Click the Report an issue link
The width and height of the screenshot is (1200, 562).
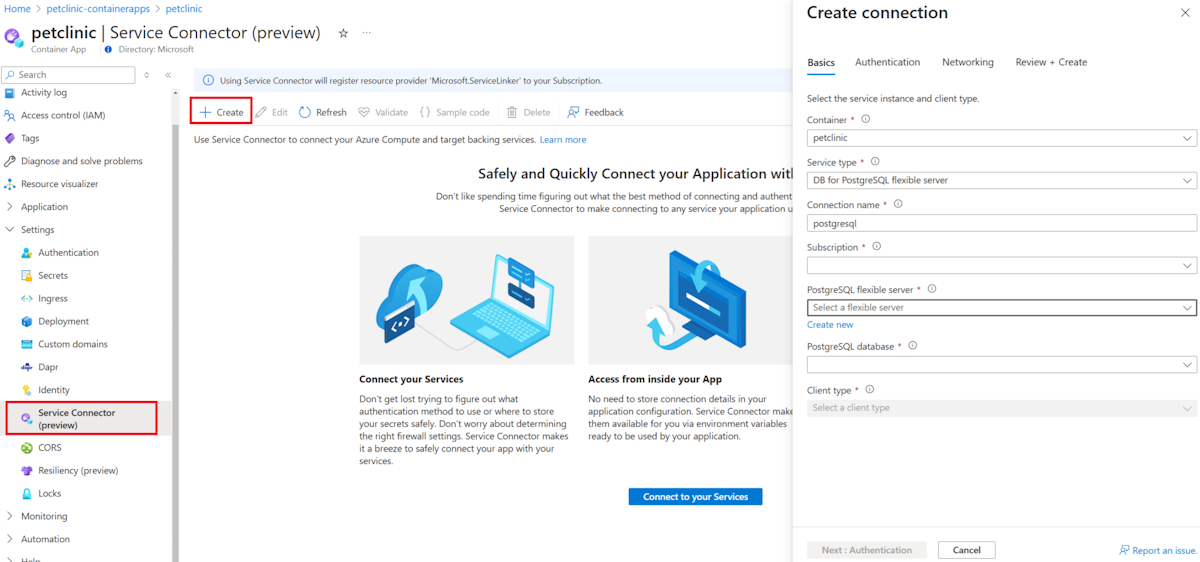(x=1157, y=550)
